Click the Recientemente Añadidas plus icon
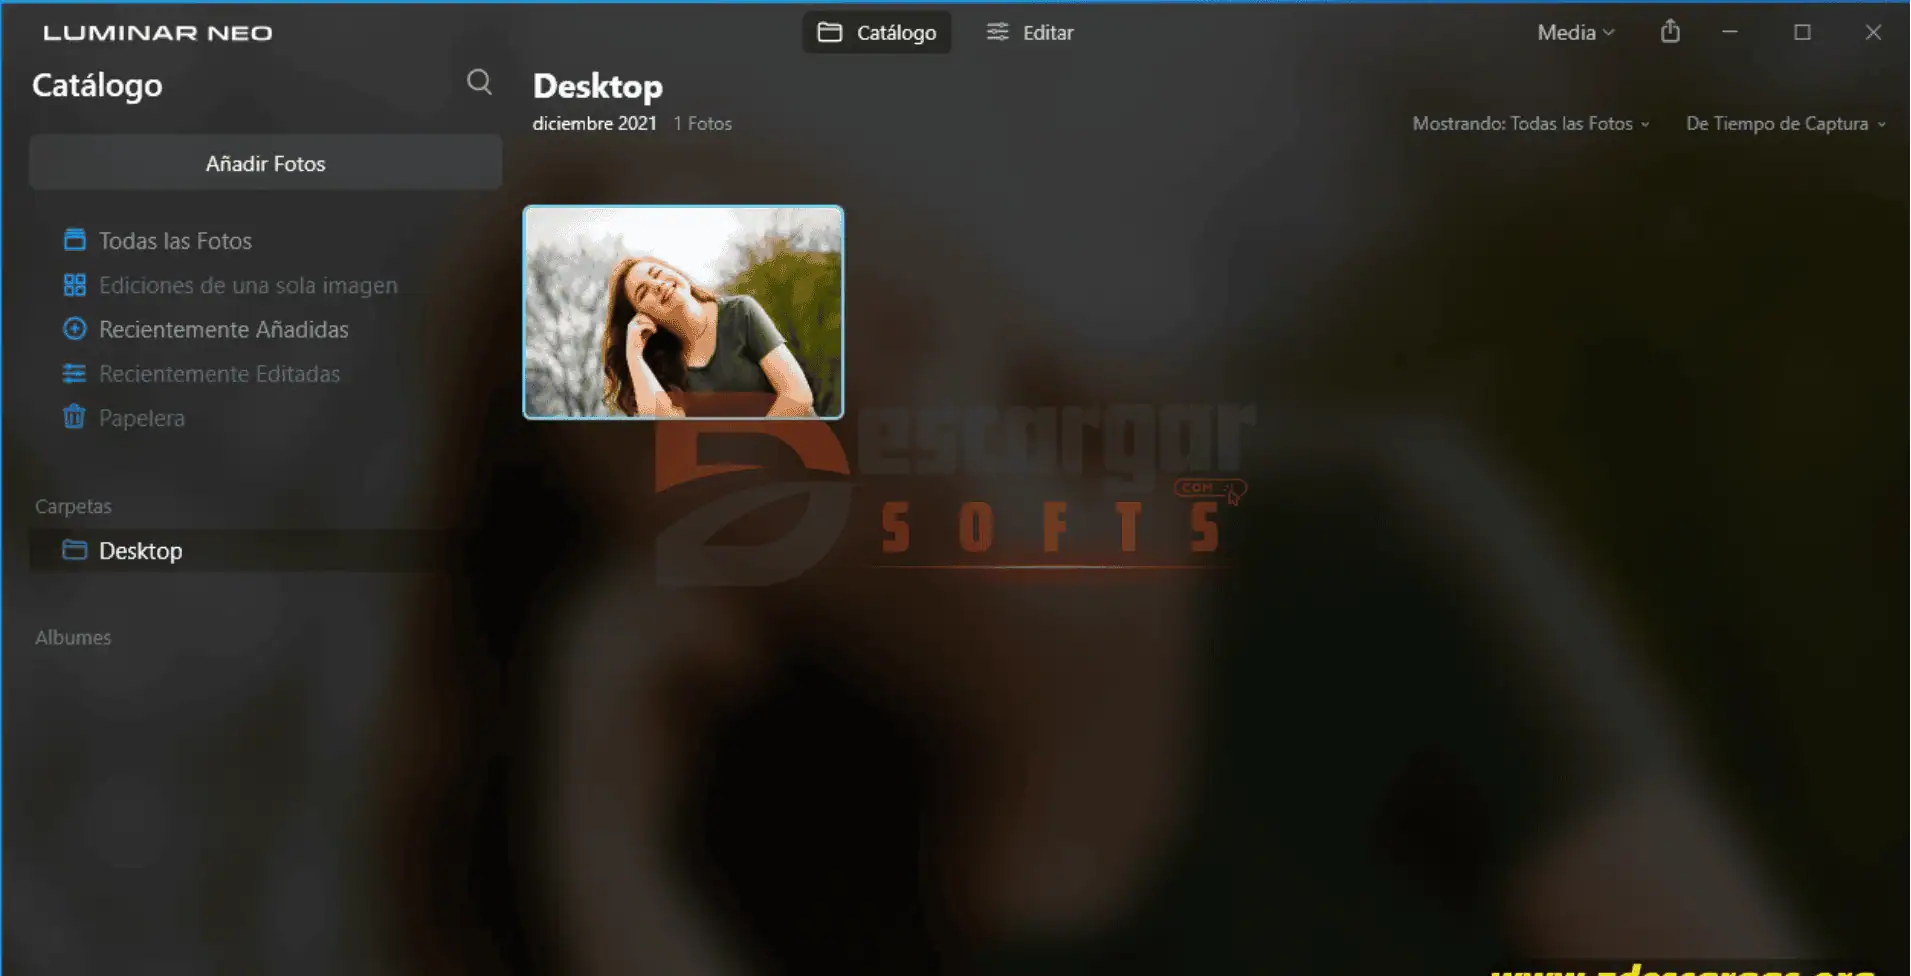The height and width of the screenshot is (976, 1911). 74,329
